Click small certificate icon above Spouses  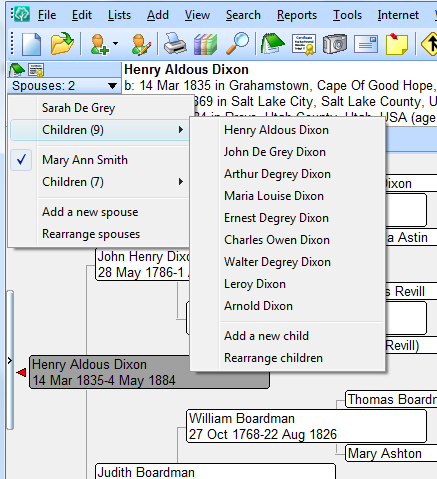[36, 70]
